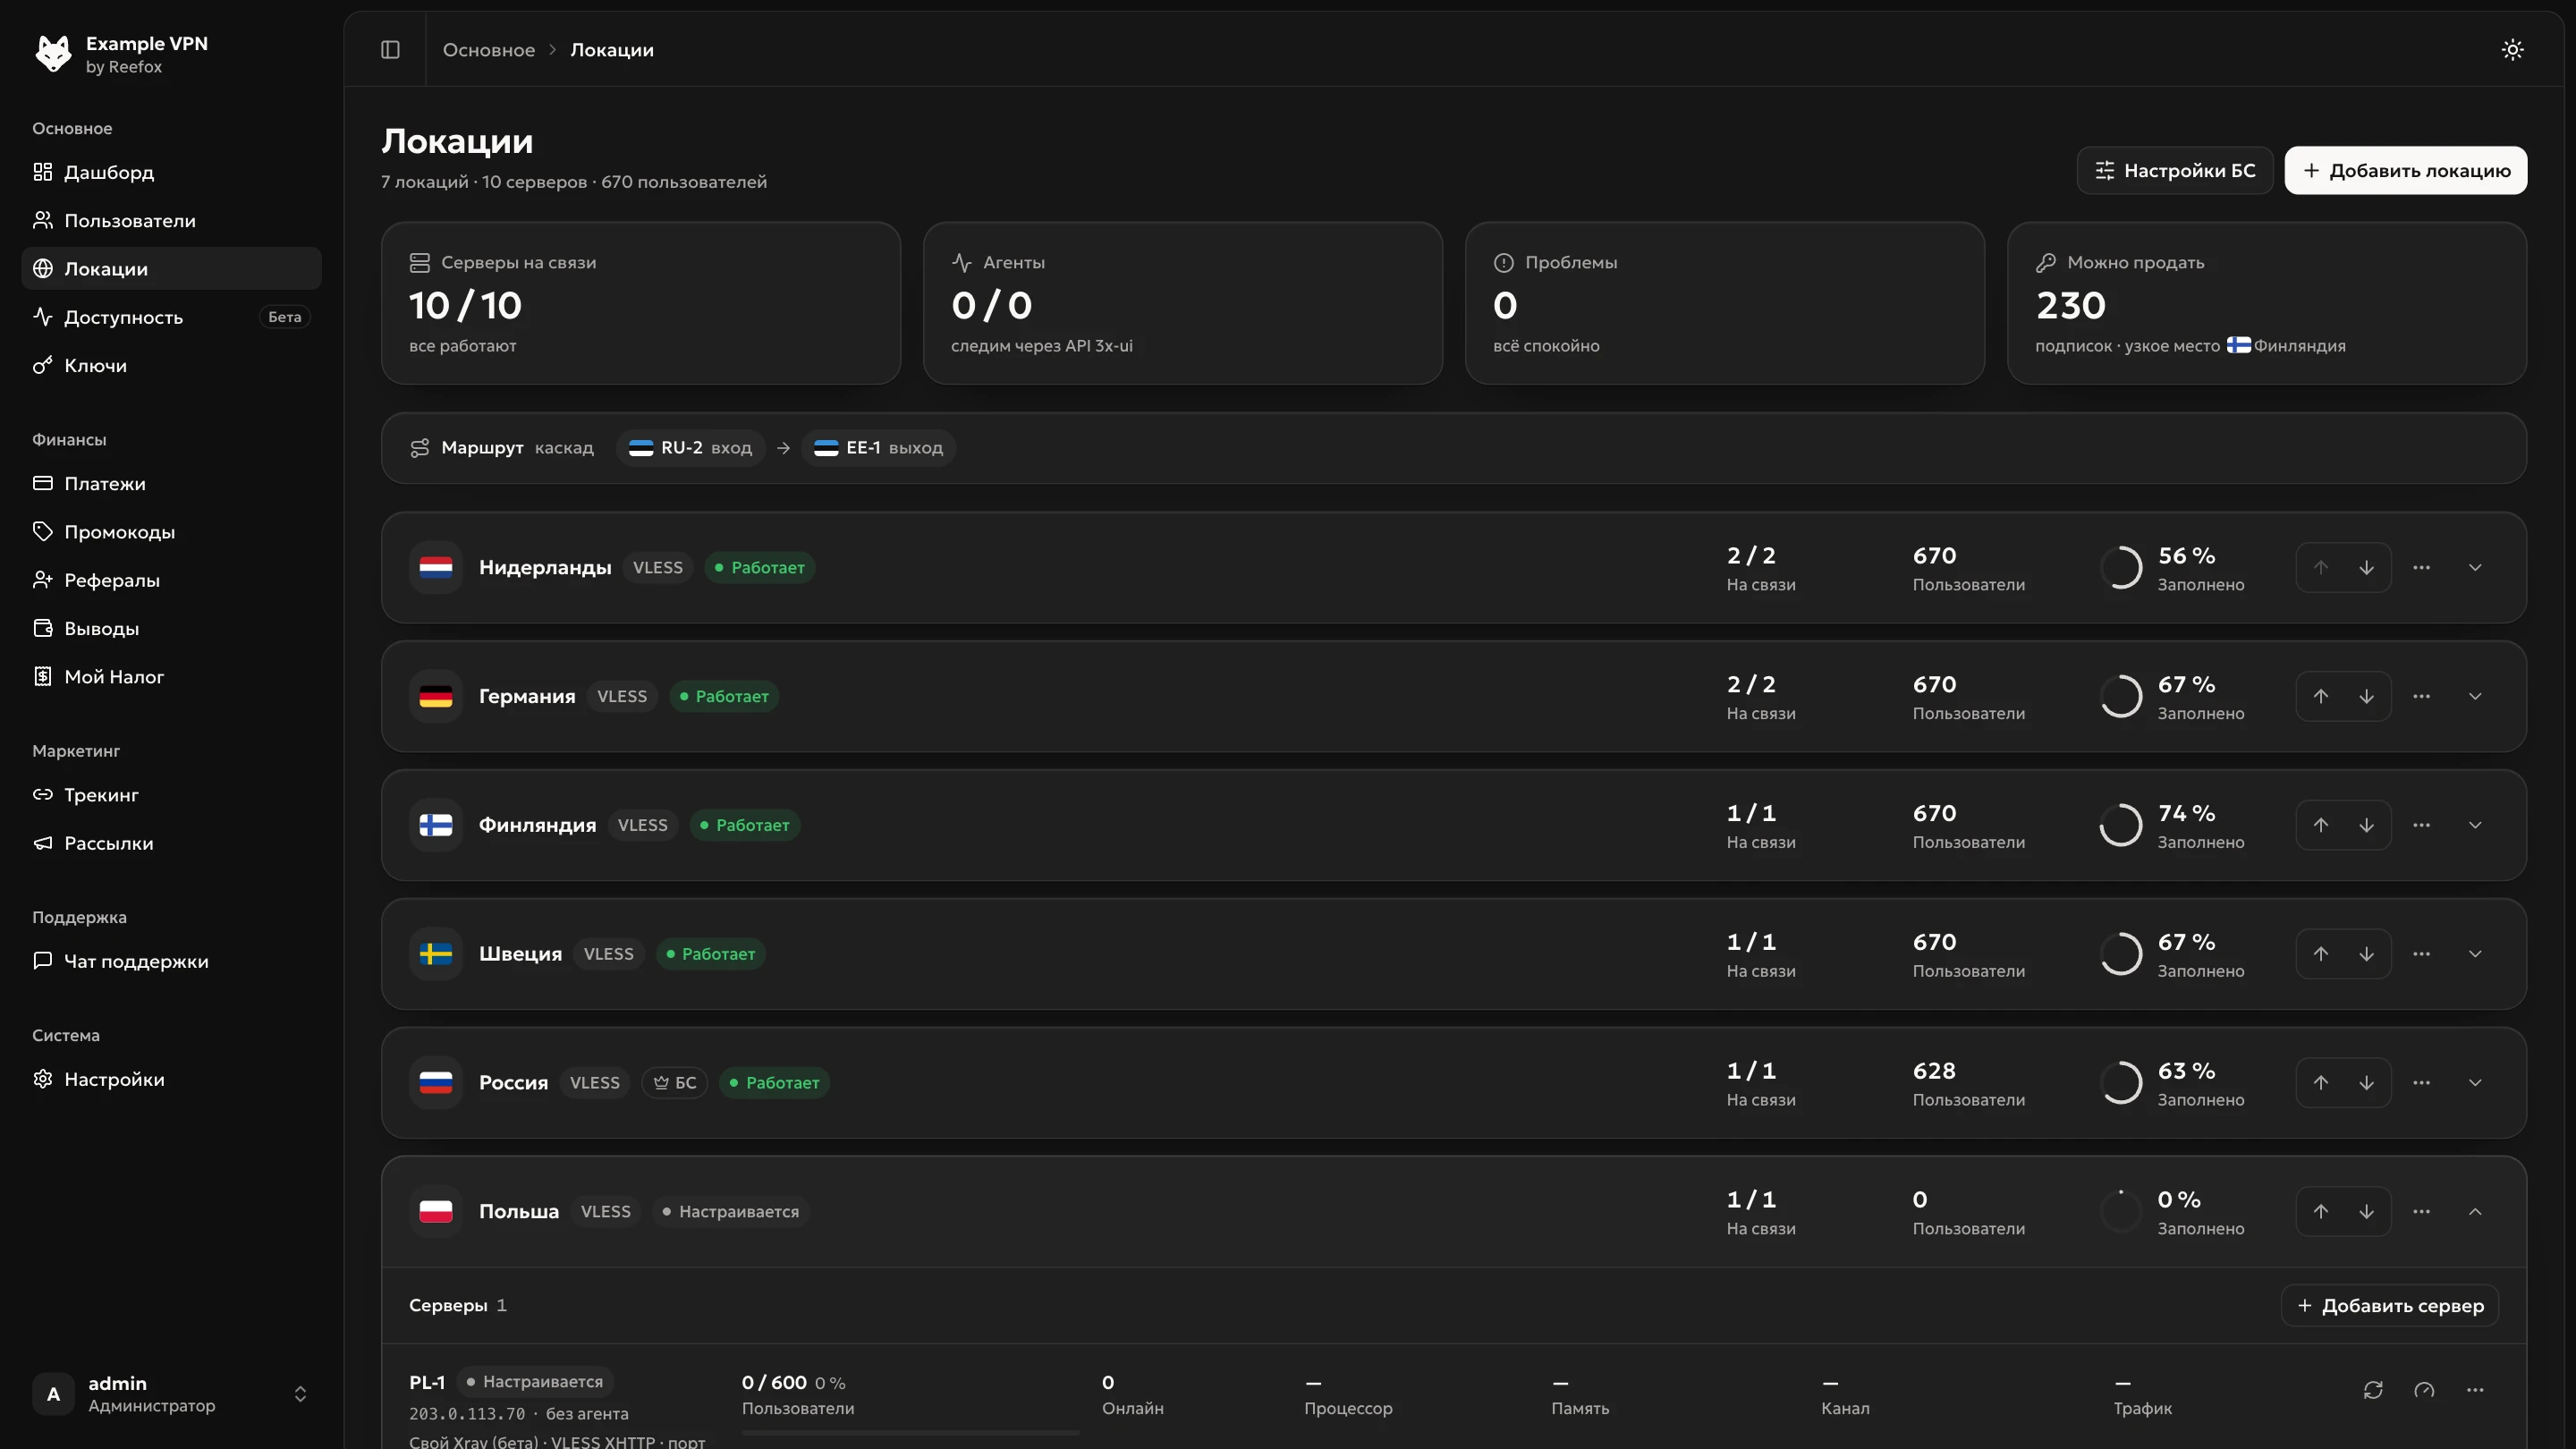Open more options for Poland row
2576x1449 pixels.
[x=2421, y=1211]
